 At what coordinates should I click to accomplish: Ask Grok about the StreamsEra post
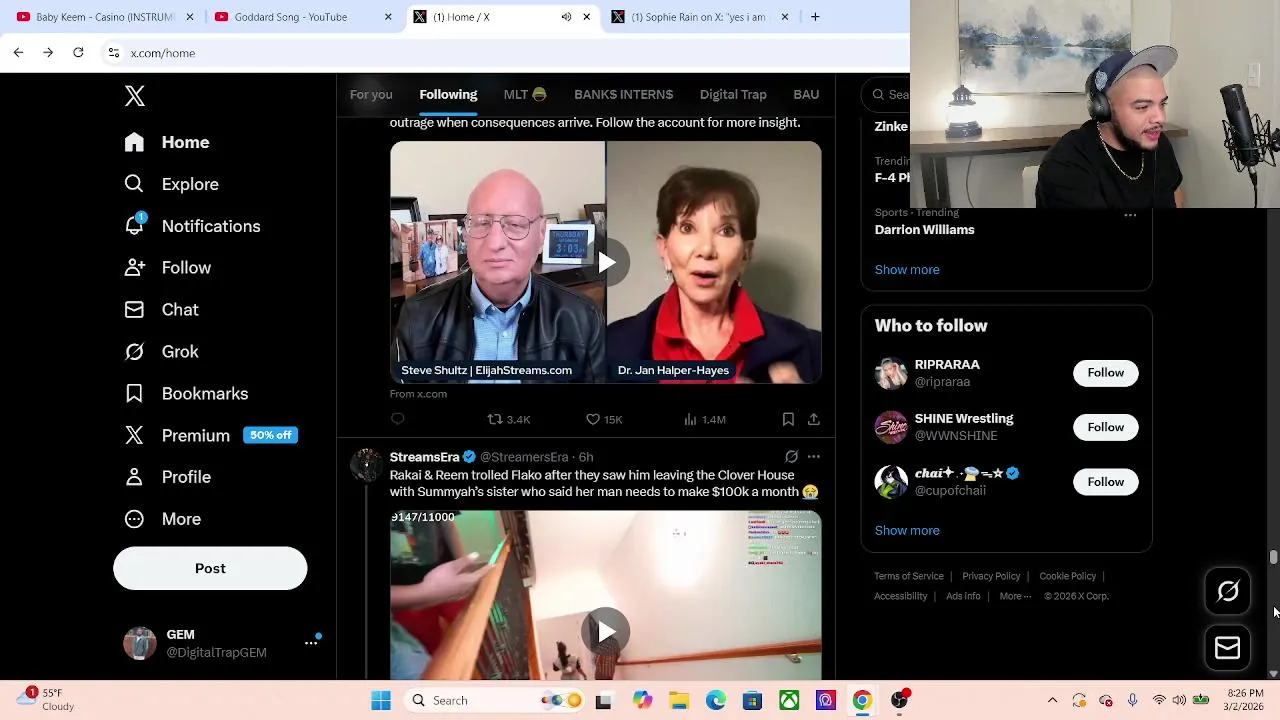click(791, 457)
